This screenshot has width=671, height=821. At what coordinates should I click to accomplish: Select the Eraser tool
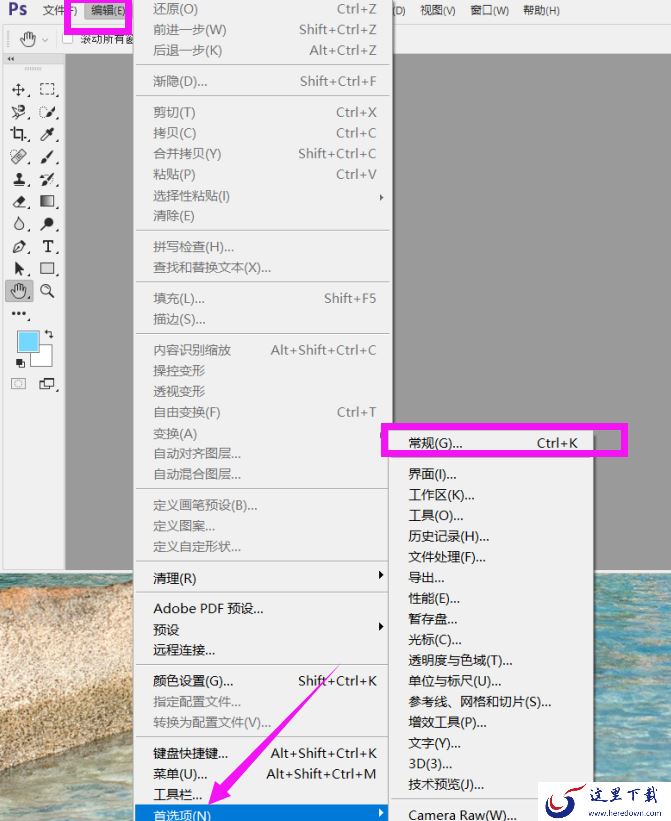click(19, 201)
